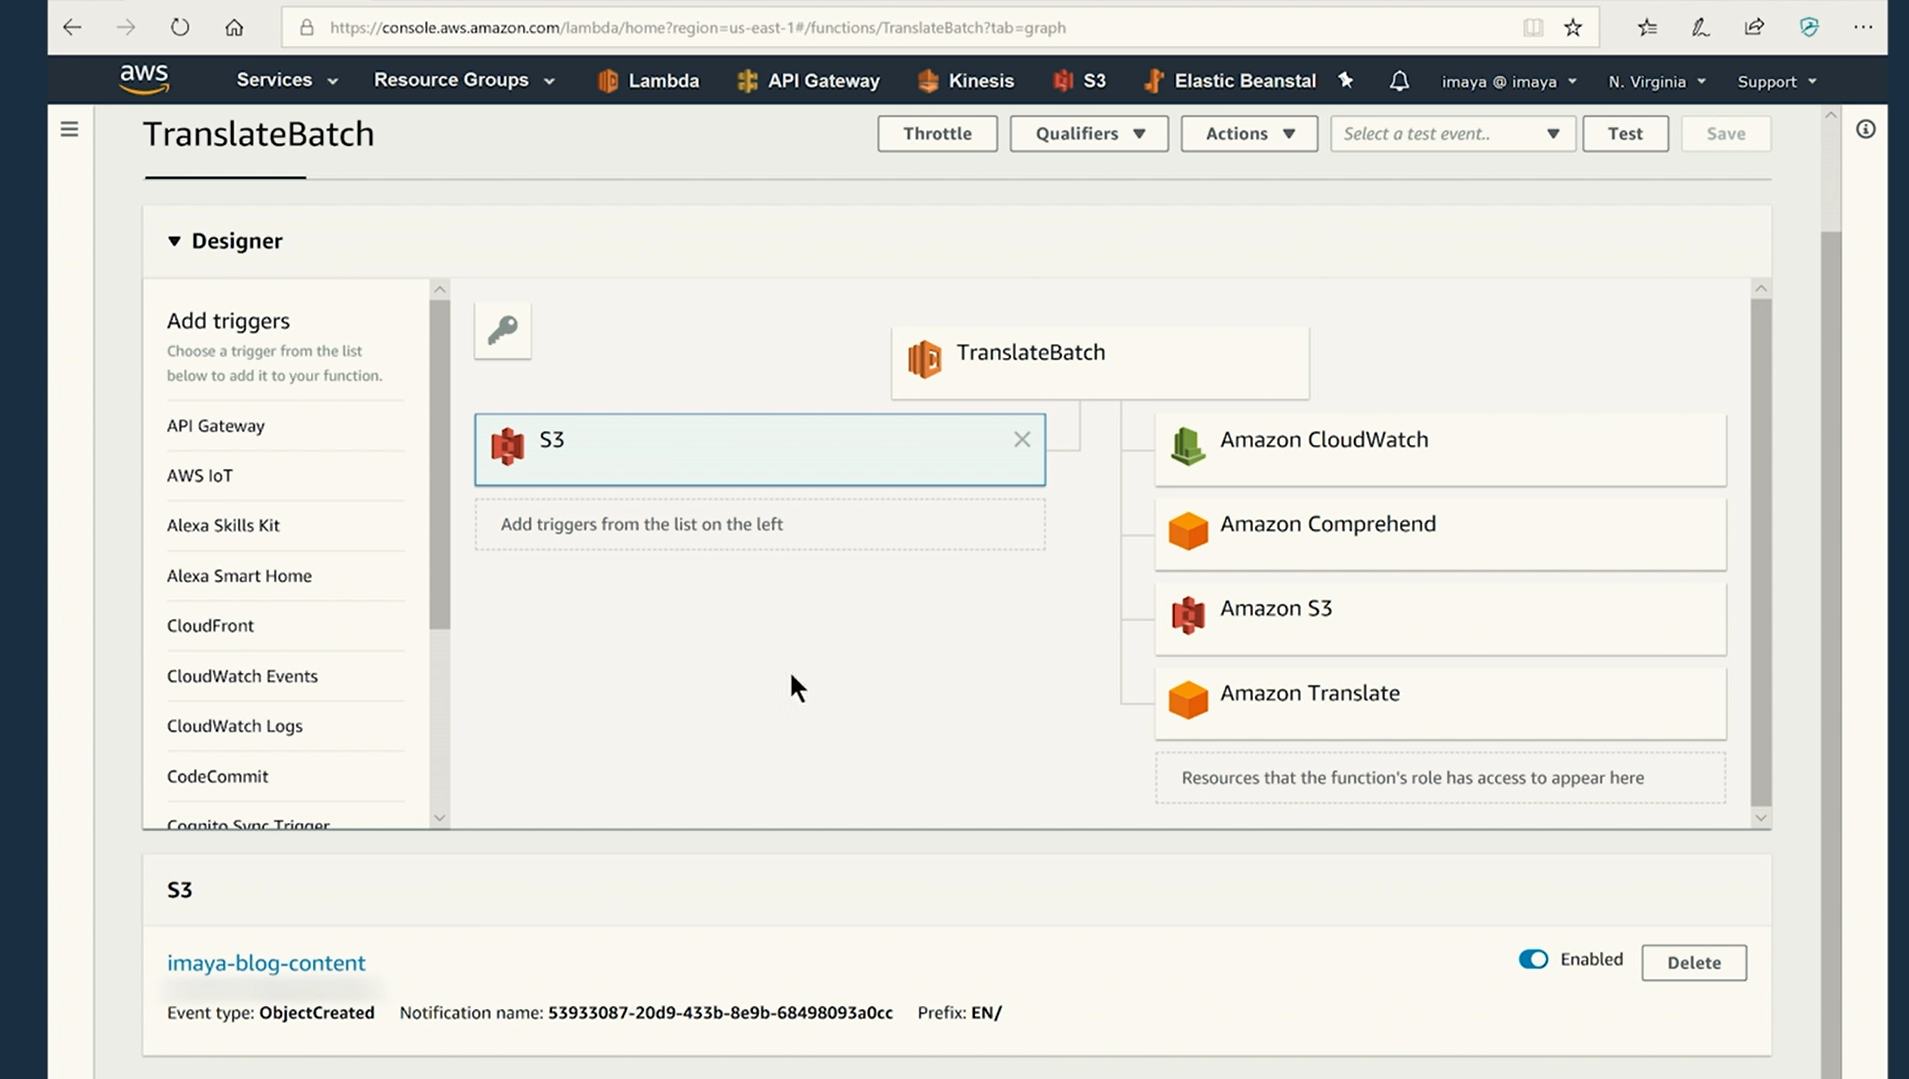Viewport: 1909px width, 1079px height.
Task: Click scroll down arrow of triggers list
Action: tap(439, 818)
